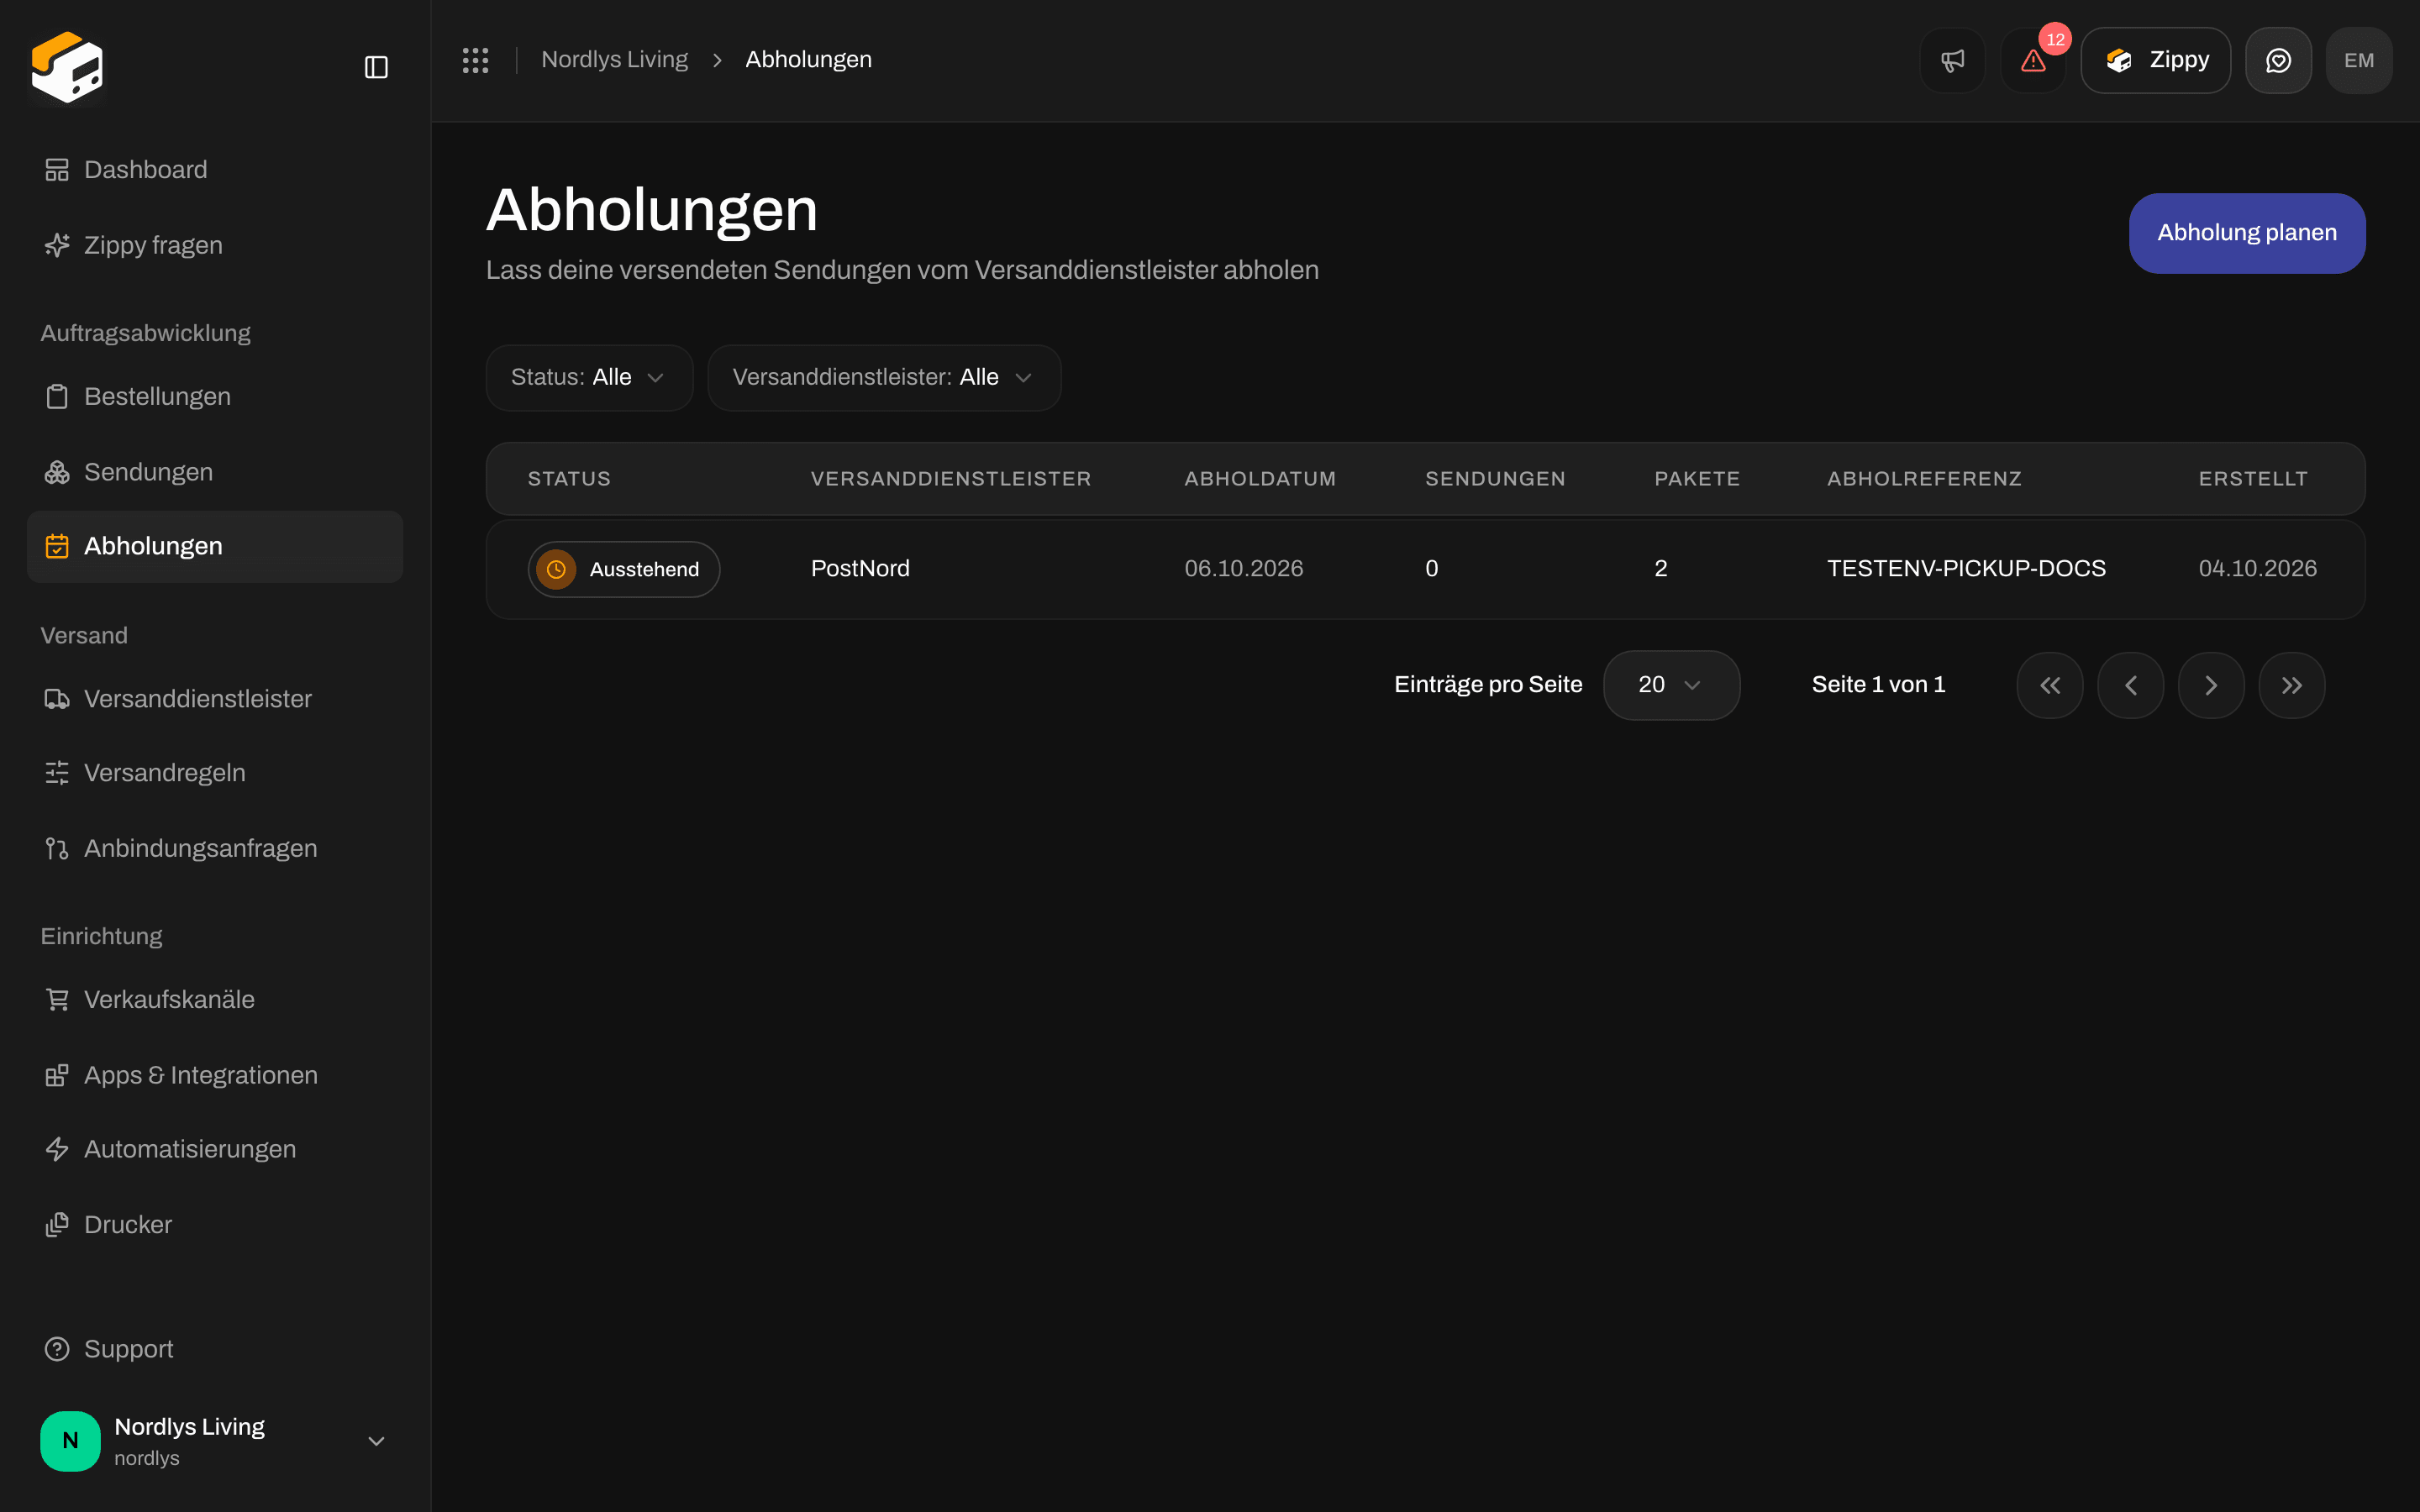Image resolution: width=2420 pixels, height=1512 pixels.
Task: Collapse the sidebar panel toggle
Action: click(376, 67)
